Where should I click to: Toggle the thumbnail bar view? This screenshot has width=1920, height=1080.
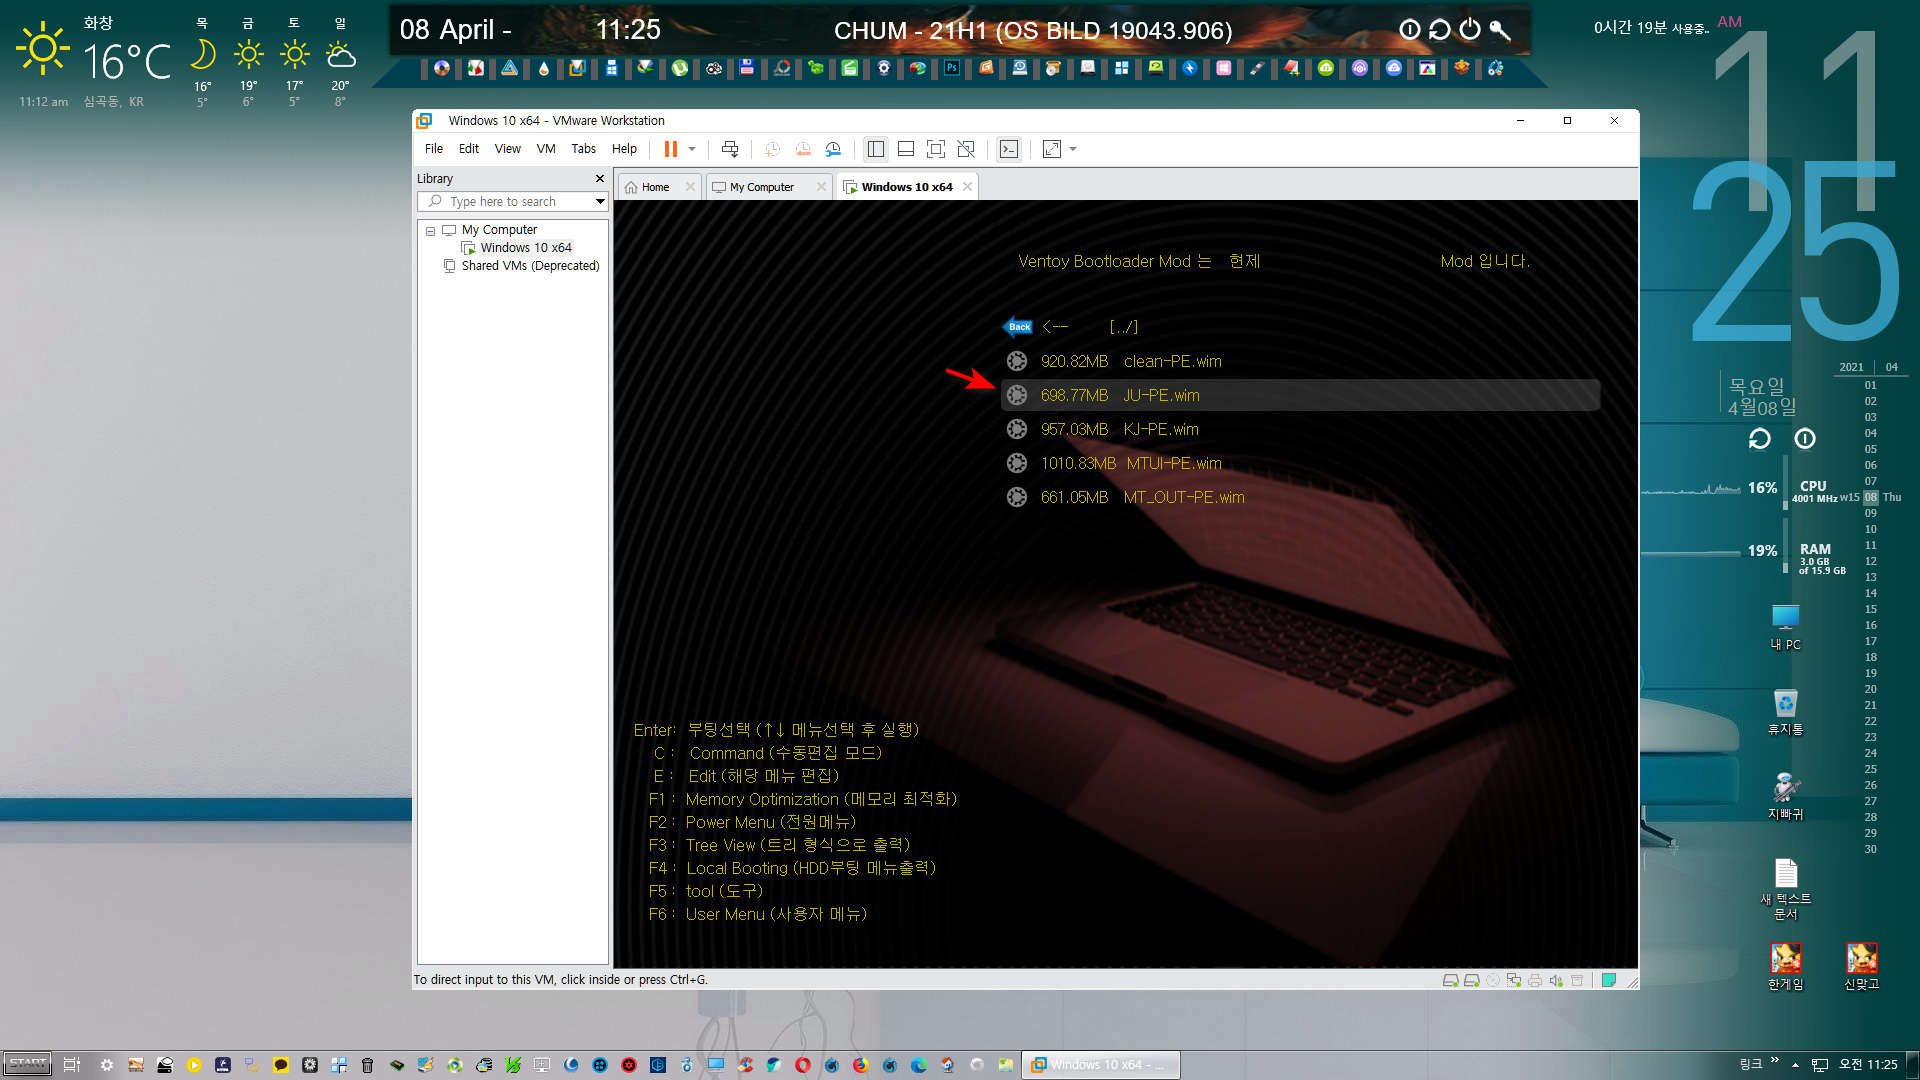tap(906, 149)
